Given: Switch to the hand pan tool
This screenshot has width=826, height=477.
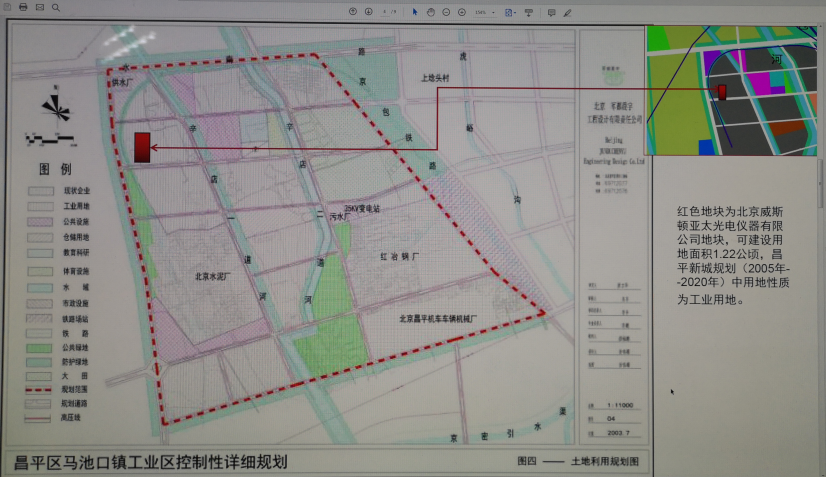Looking at the screenshot, I should point(430,11).
